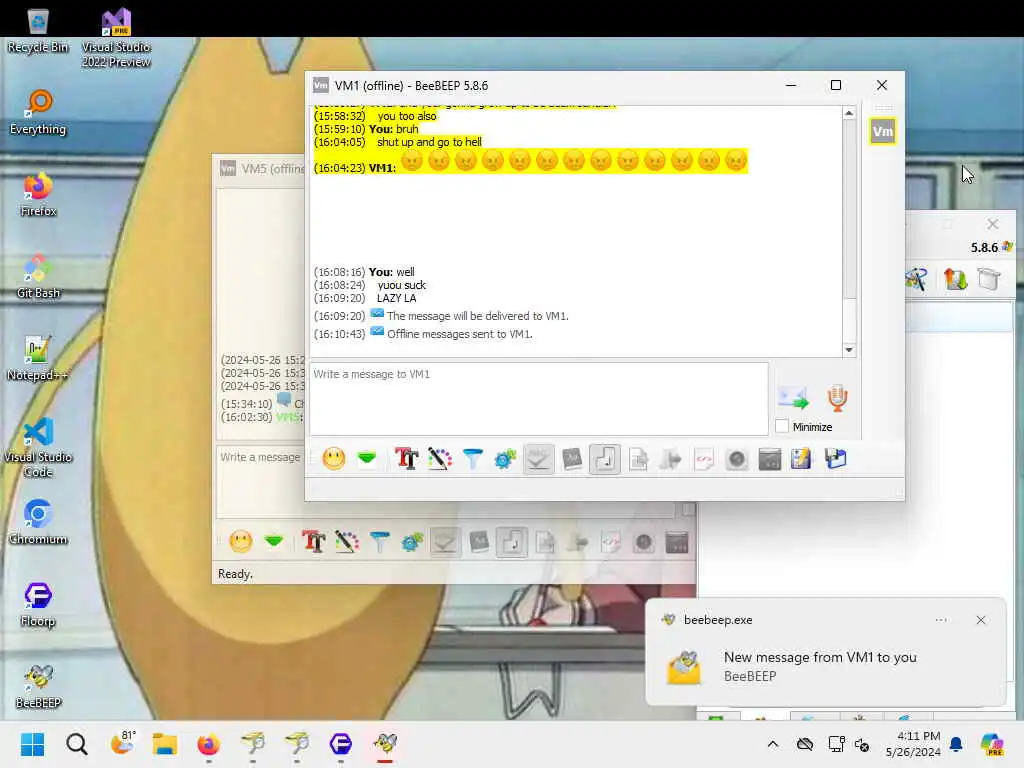This screenshot has width=1024, height=768.
Task: Open Windows Start menu
Action: coord(32,744)
